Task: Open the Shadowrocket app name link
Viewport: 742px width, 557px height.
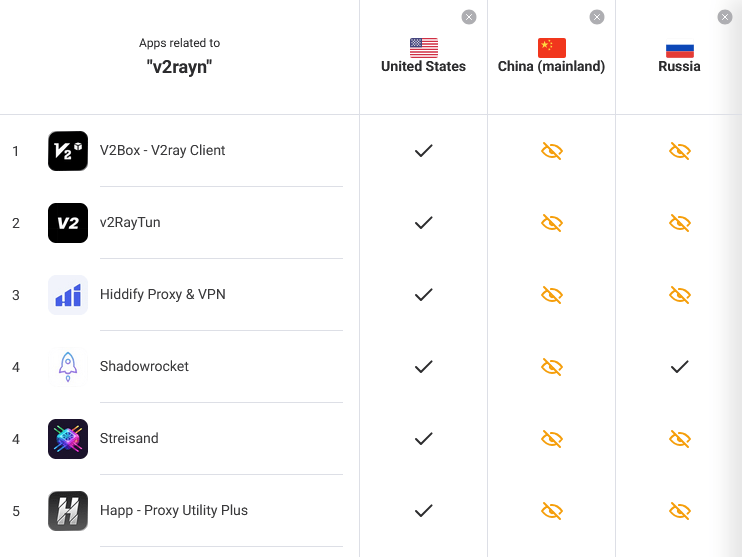Action: [144, 367]
